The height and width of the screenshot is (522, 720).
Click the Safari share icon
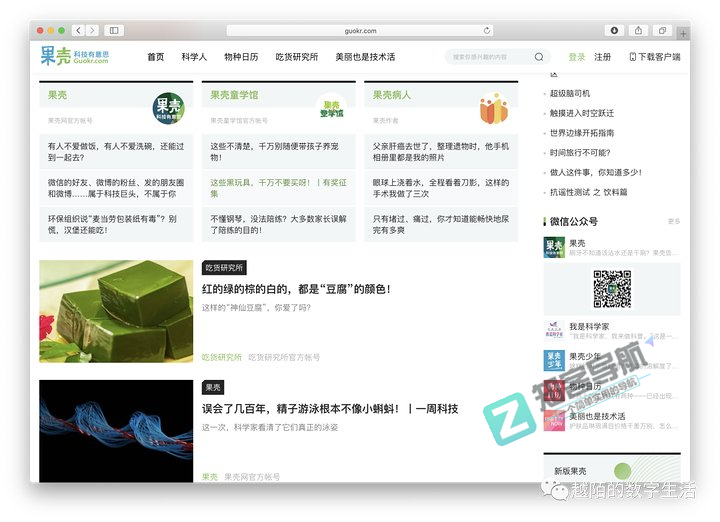(638, 30)
